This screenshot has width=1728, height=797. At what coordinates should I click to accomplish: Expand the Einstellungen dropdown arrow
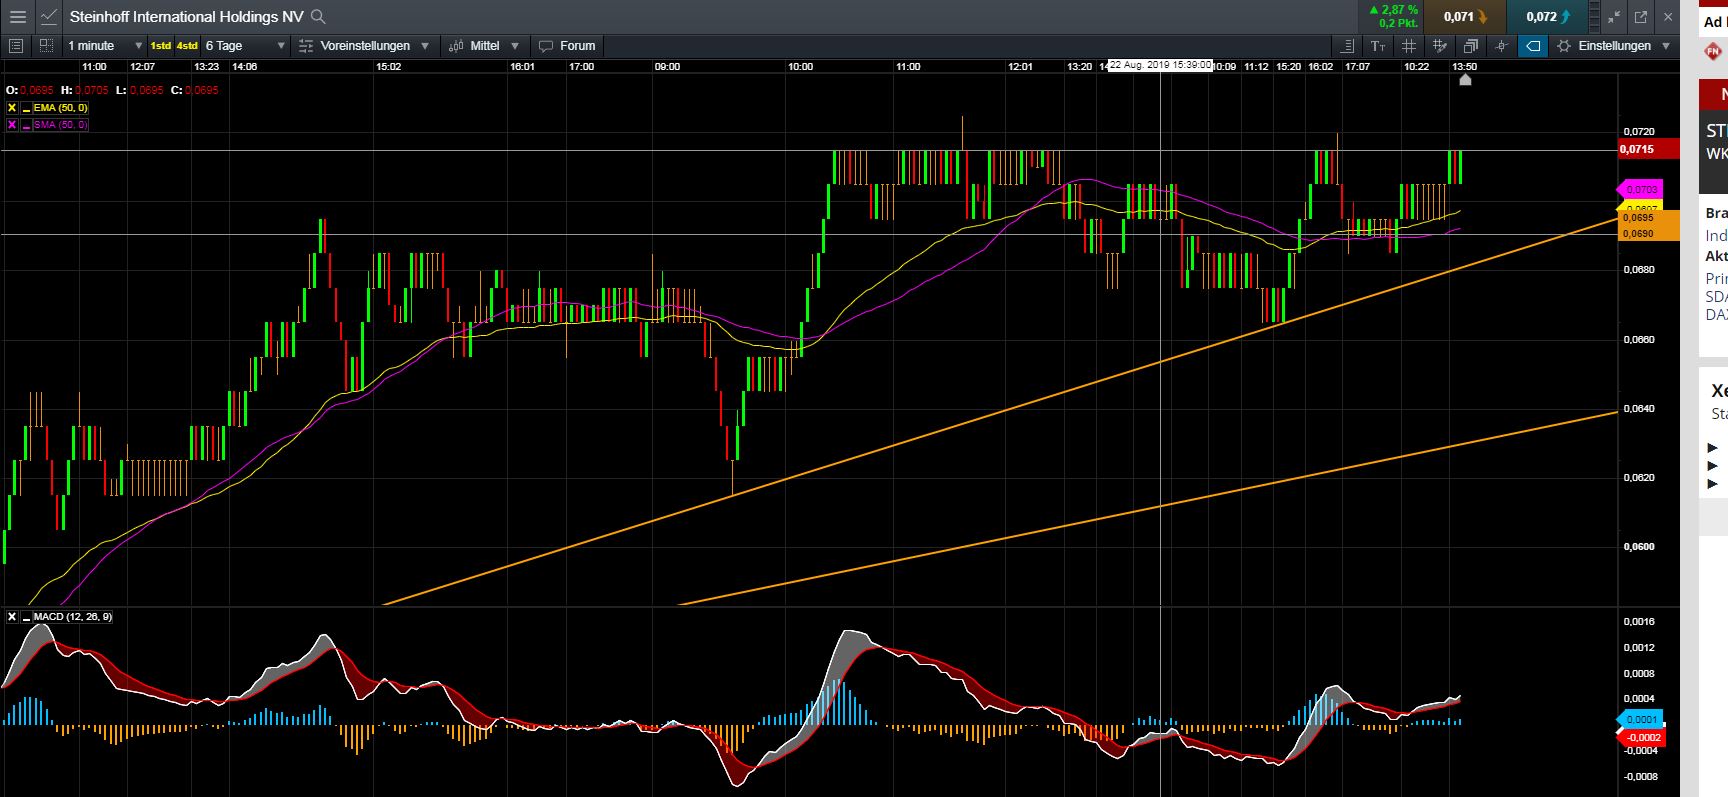(1666, 46)
